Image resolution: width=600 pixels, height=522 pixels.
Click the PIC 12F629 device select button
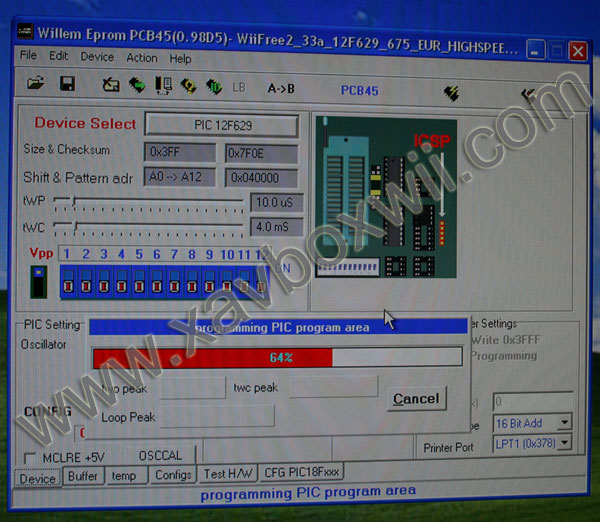tap(222, 125)
